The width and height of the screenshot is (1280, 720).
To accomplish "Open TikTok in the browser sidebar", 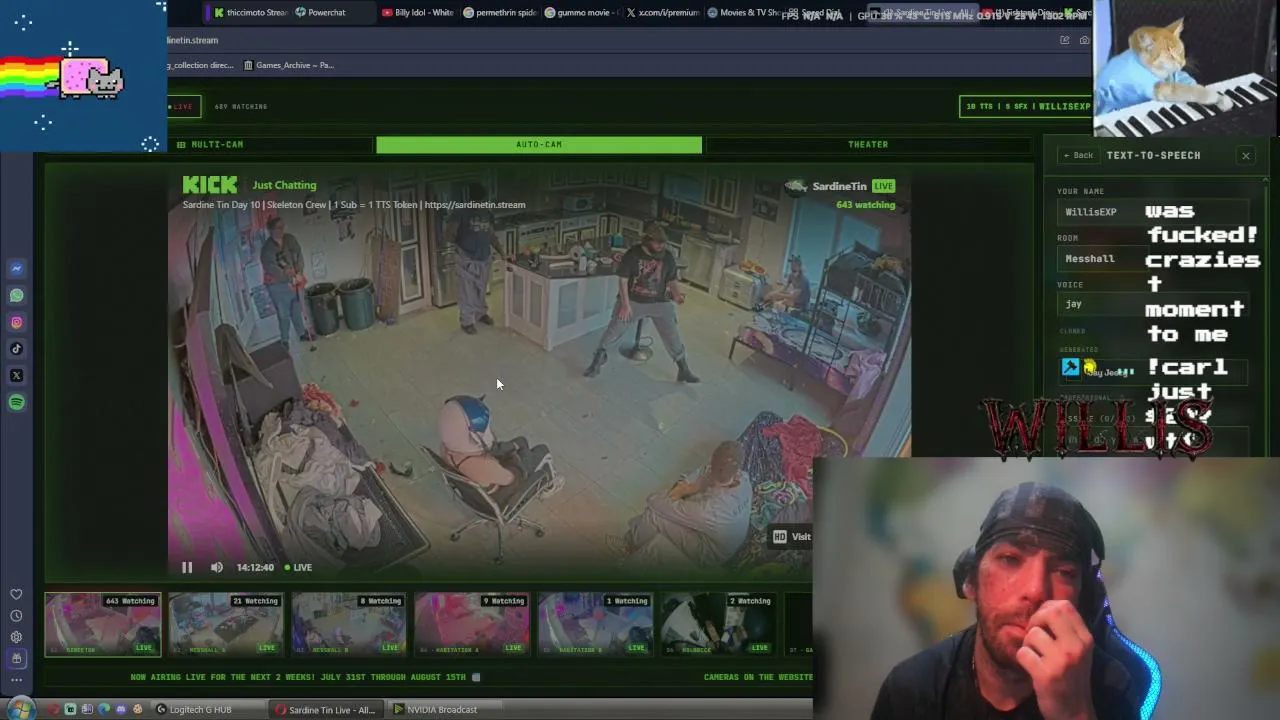I will click(x=16, y=349).
